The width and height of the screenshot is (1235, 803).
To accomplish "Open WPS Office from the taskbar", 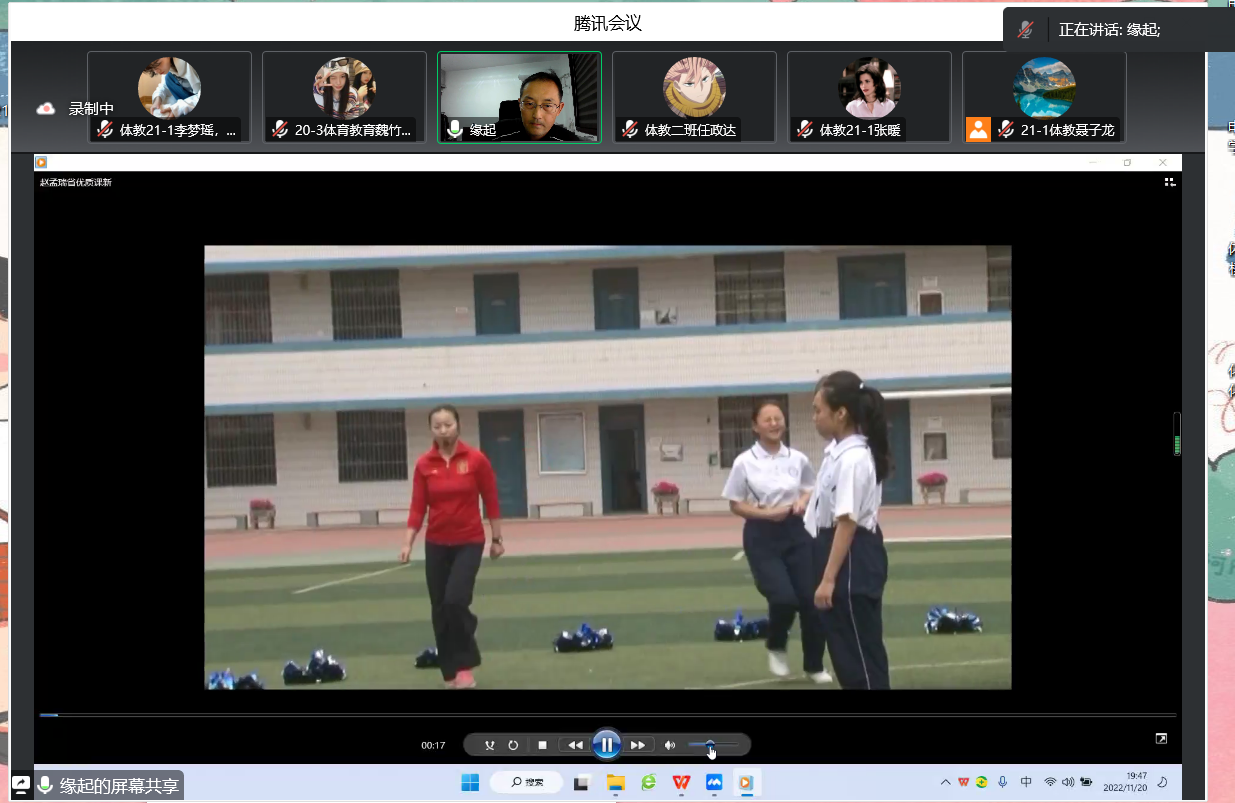I will click(681, 782).
